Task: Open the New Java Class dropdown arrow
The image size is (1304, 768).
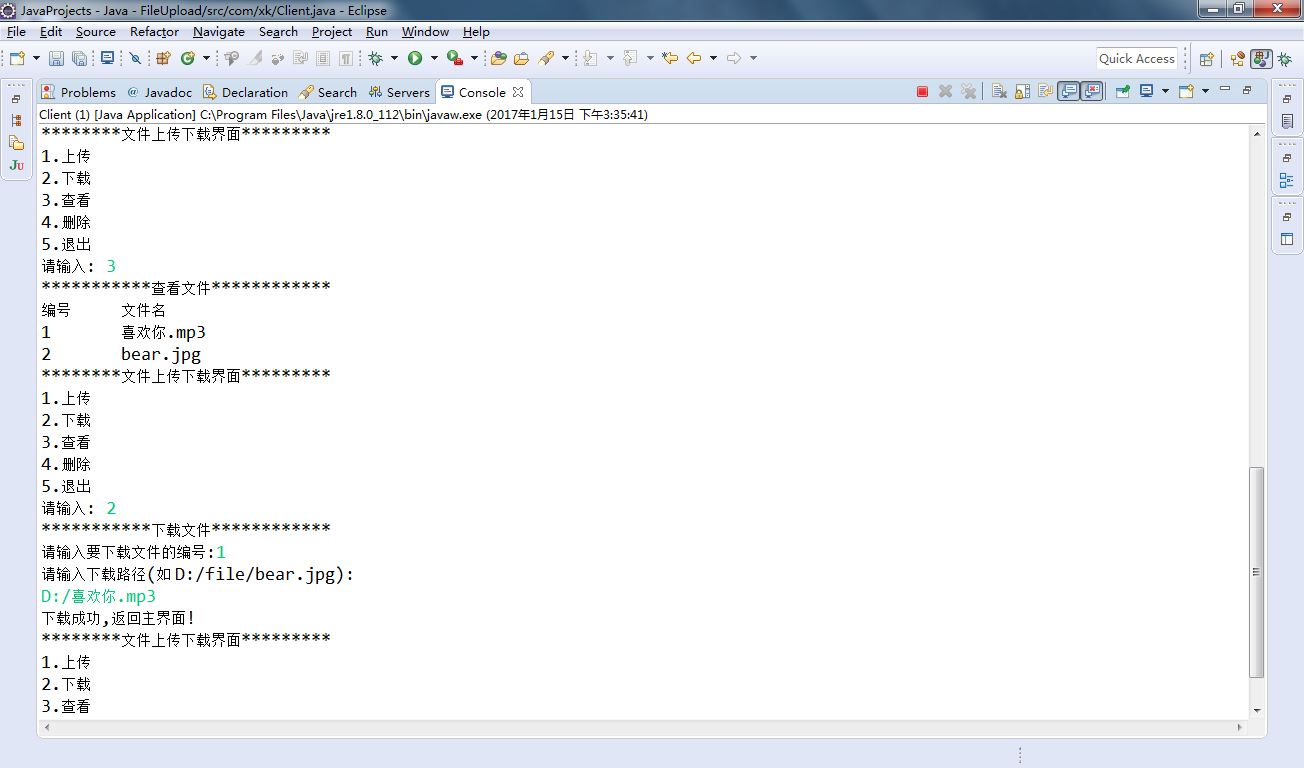Action: tap(206, 59)
